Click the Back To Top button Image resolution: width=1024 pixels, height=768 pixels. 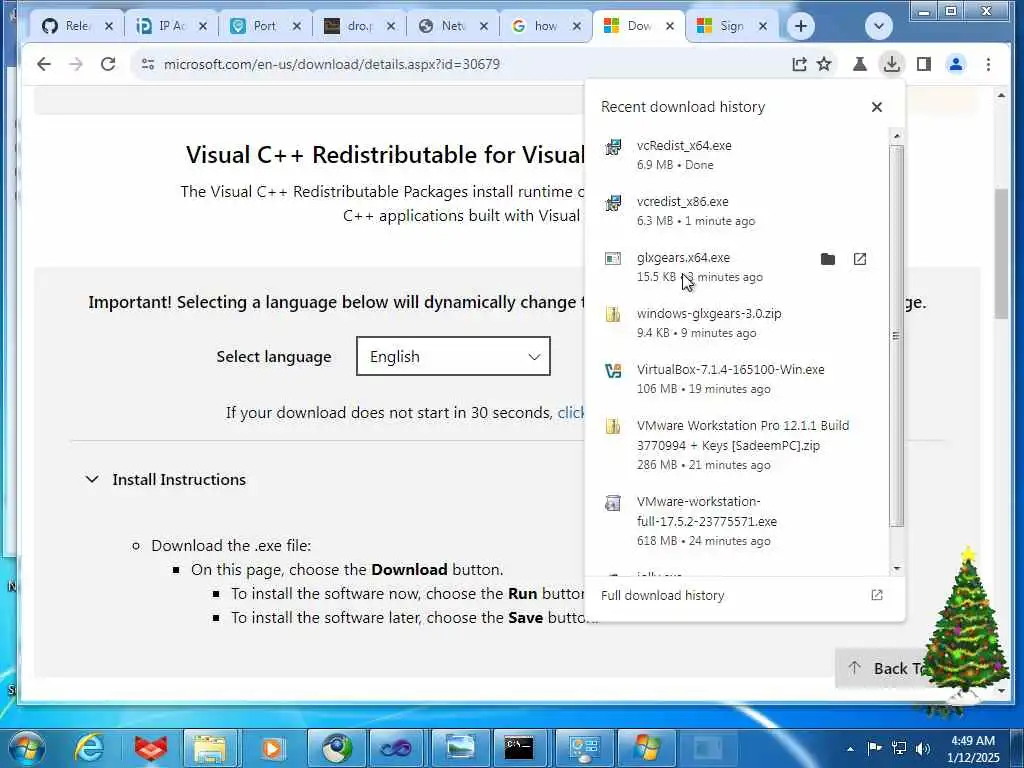pyautogui.click(x=885, y=668)
